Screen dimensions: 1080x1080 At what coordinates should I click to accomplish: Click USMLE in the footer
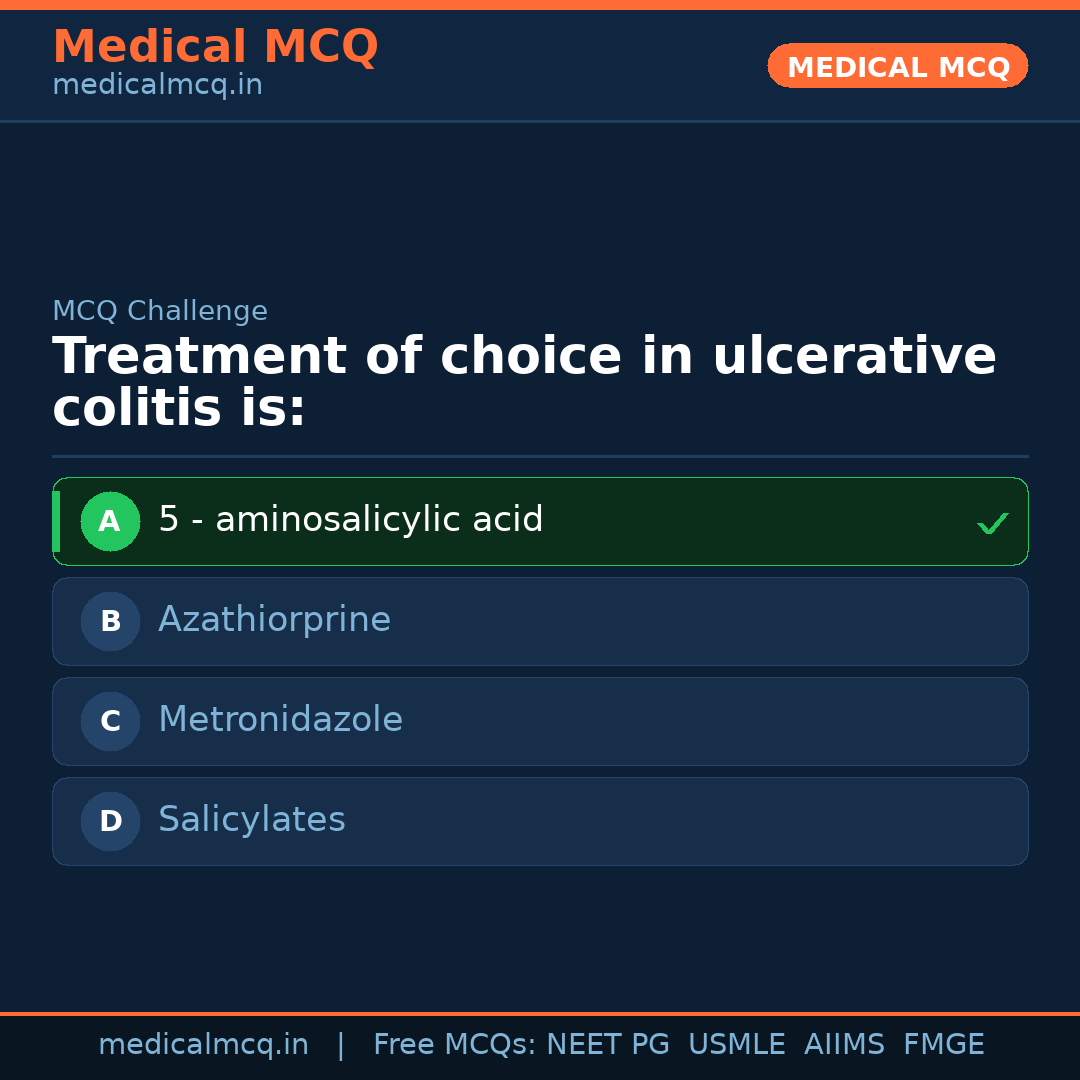click(x=737, y=1043)
